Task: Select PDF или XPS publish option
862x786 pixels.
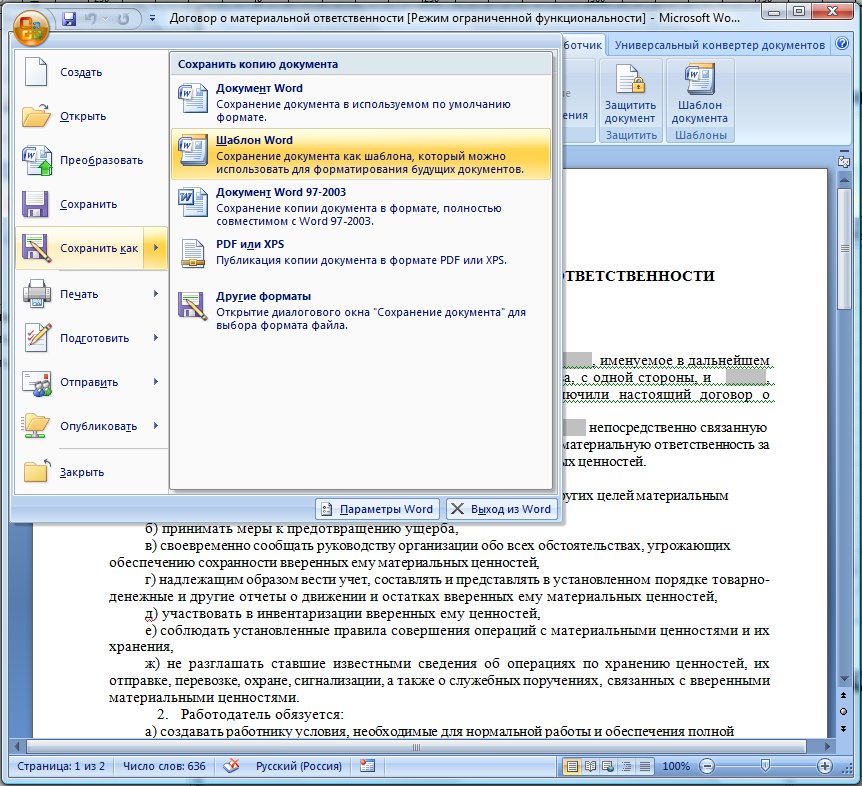Action: coord(361,253)
